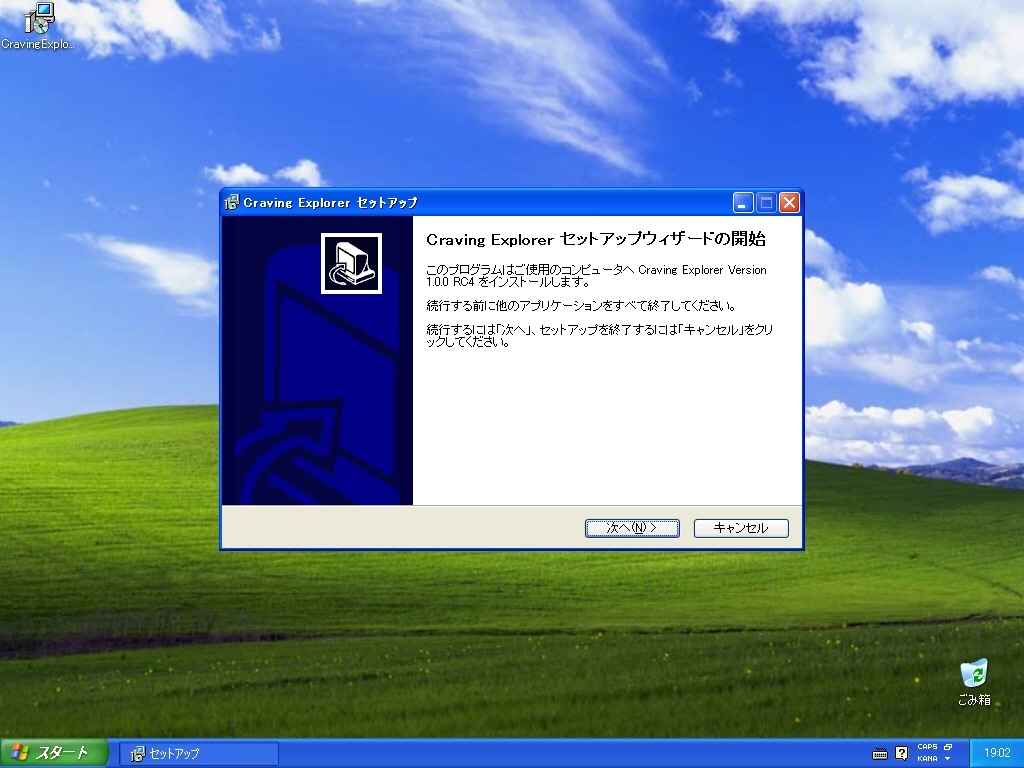
Task: Open the スタート menu
Action: click(54, 753)
